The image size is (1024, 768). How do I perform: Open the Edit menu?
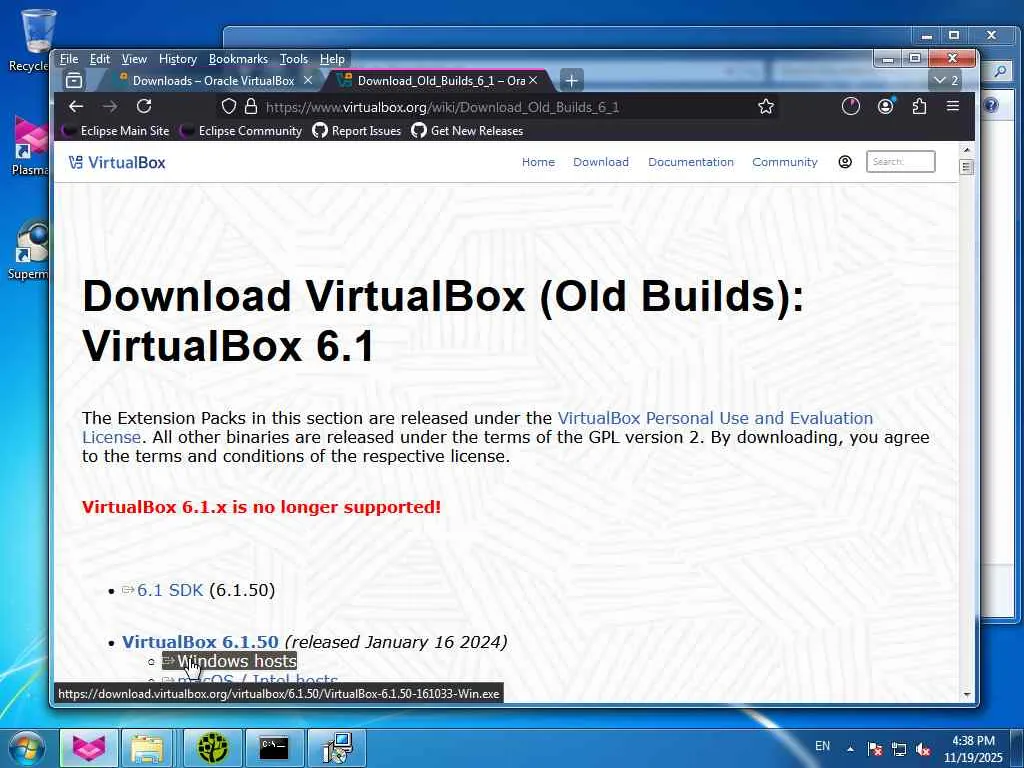[99, 59]
